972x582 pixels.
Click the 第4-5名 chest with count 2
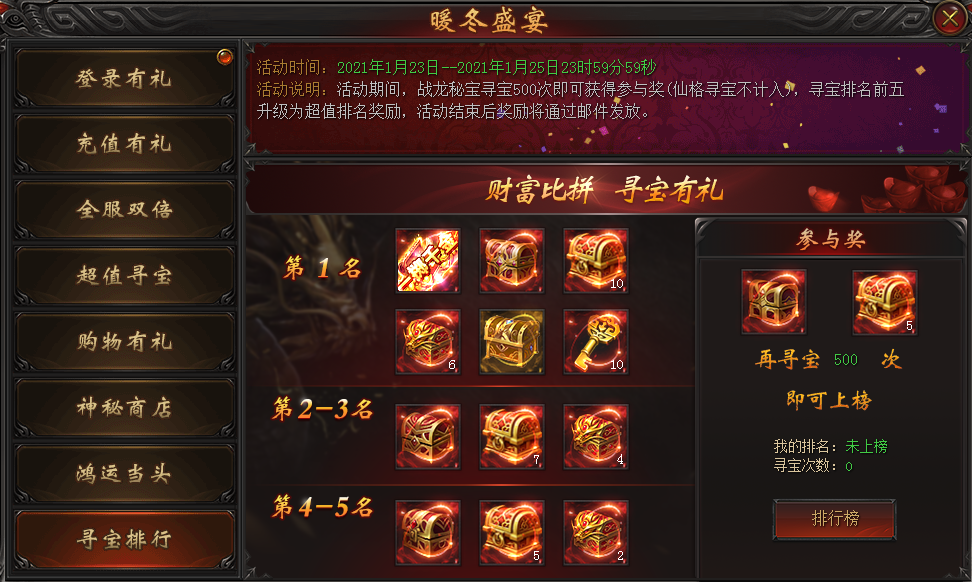click(596, 532)
